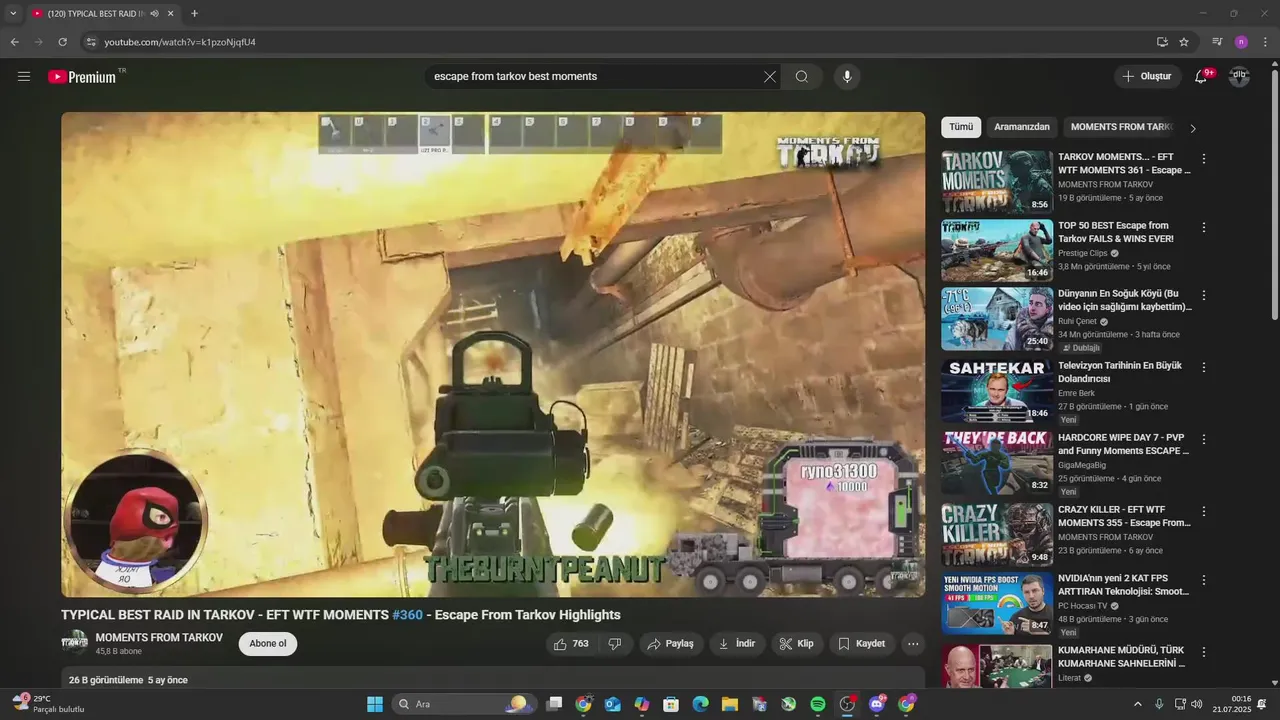Image resolution: width=1280 pixels, height=720 pixels.
Task: Mute tab via speaker icon on tab
Action: tap(154, 14)
